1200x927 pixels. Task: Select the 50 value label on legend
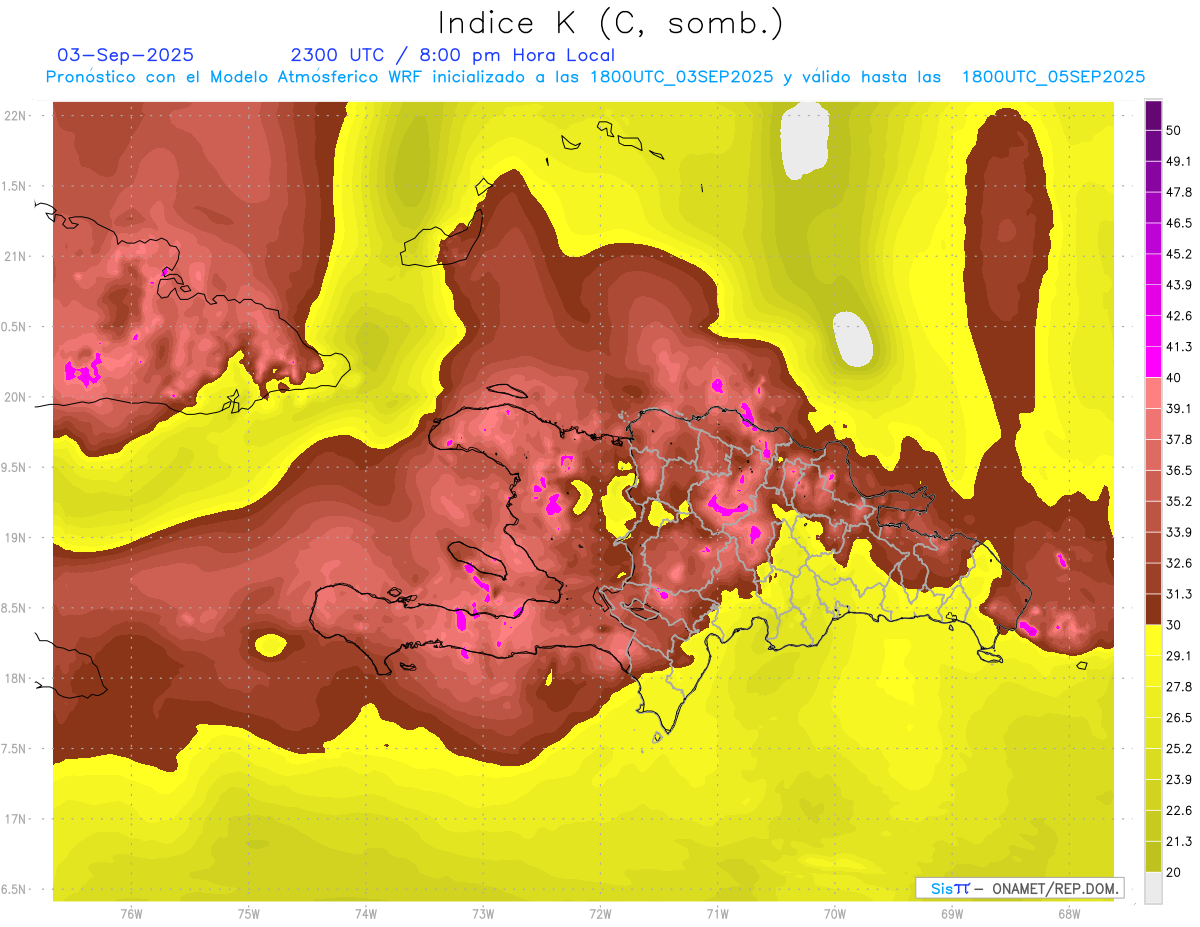click(x=1174, y=130)
